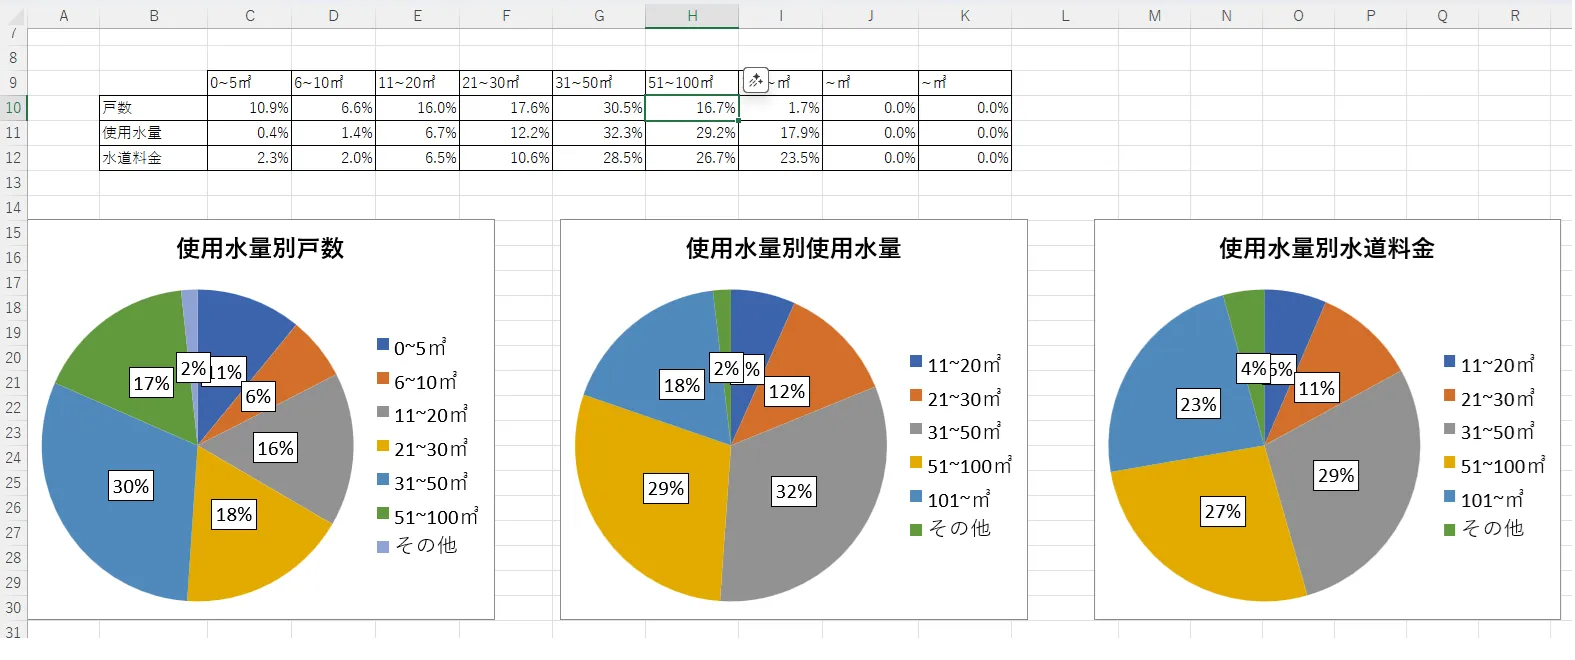The height and width of the screenshot is (660, 1575).
Task: Click the cell showing 17.6%
Action: coord(506,108)
